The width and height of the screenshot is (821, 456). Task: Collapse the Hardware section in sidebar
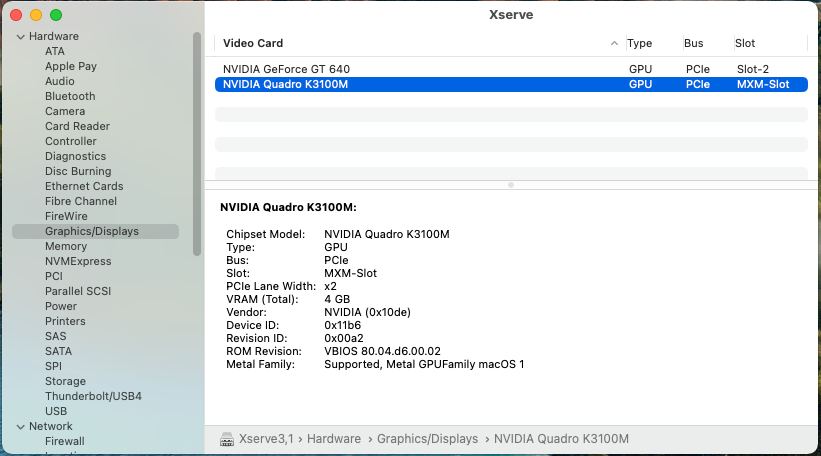(20, 37)
